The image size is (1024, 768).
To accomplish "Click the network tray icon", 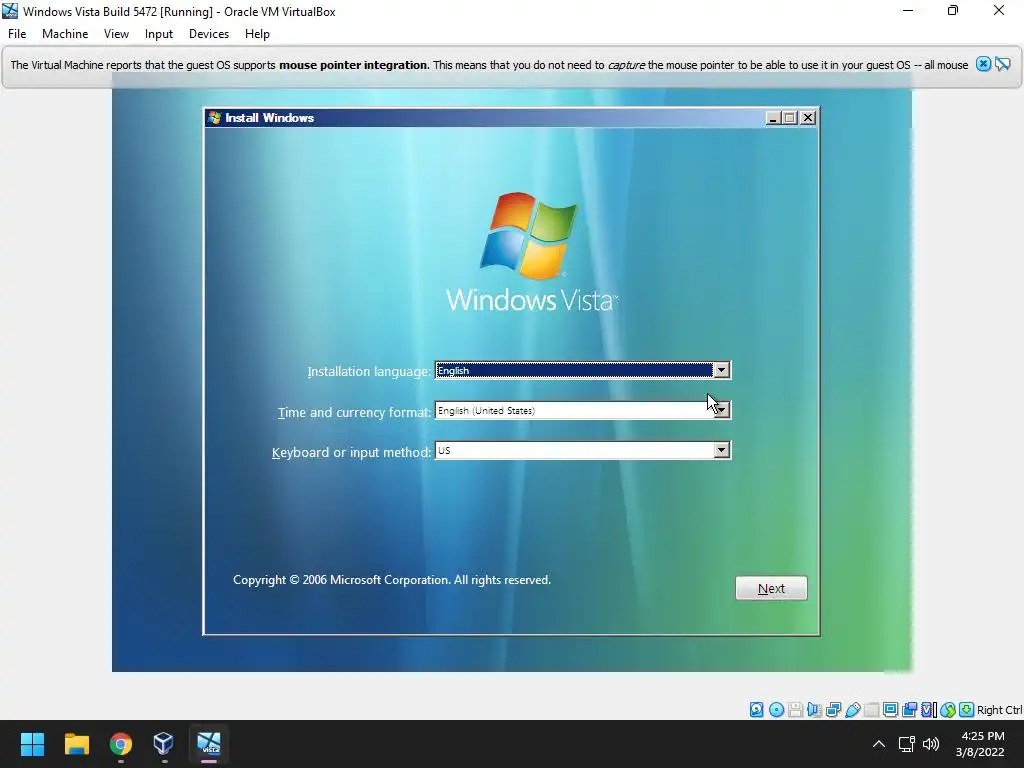I will [x=906, y=744].
